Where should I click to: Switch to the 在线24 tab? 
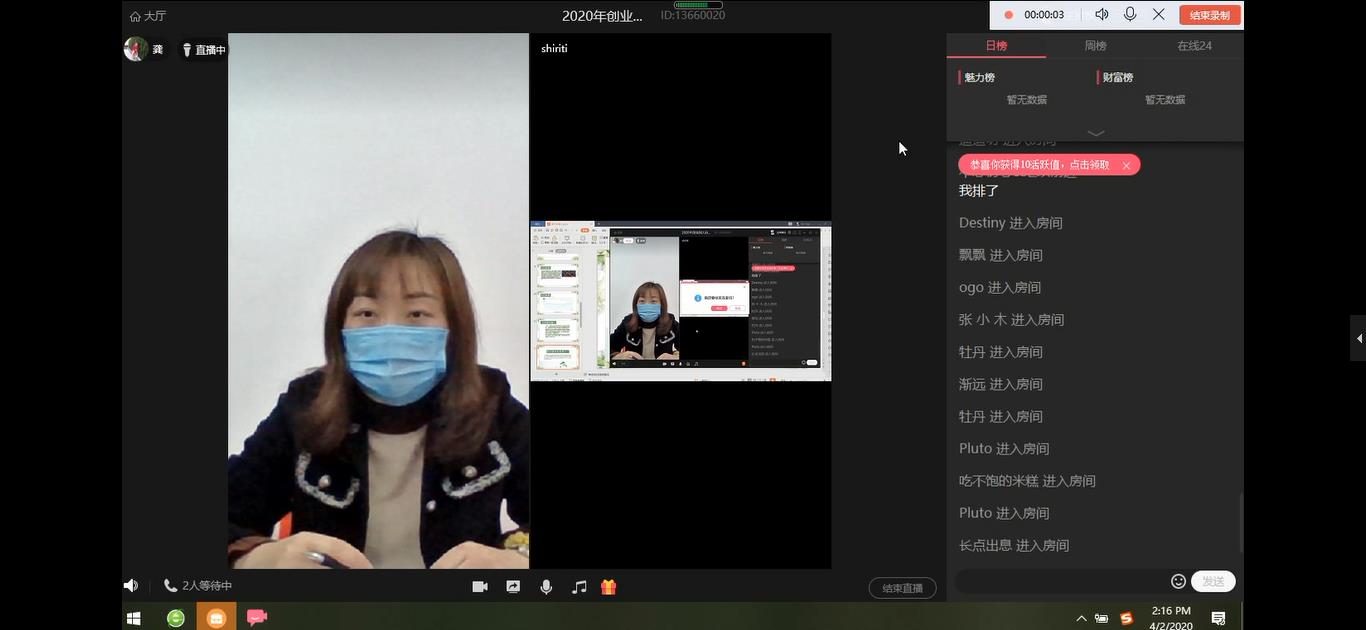click(x=1194, y=46)
